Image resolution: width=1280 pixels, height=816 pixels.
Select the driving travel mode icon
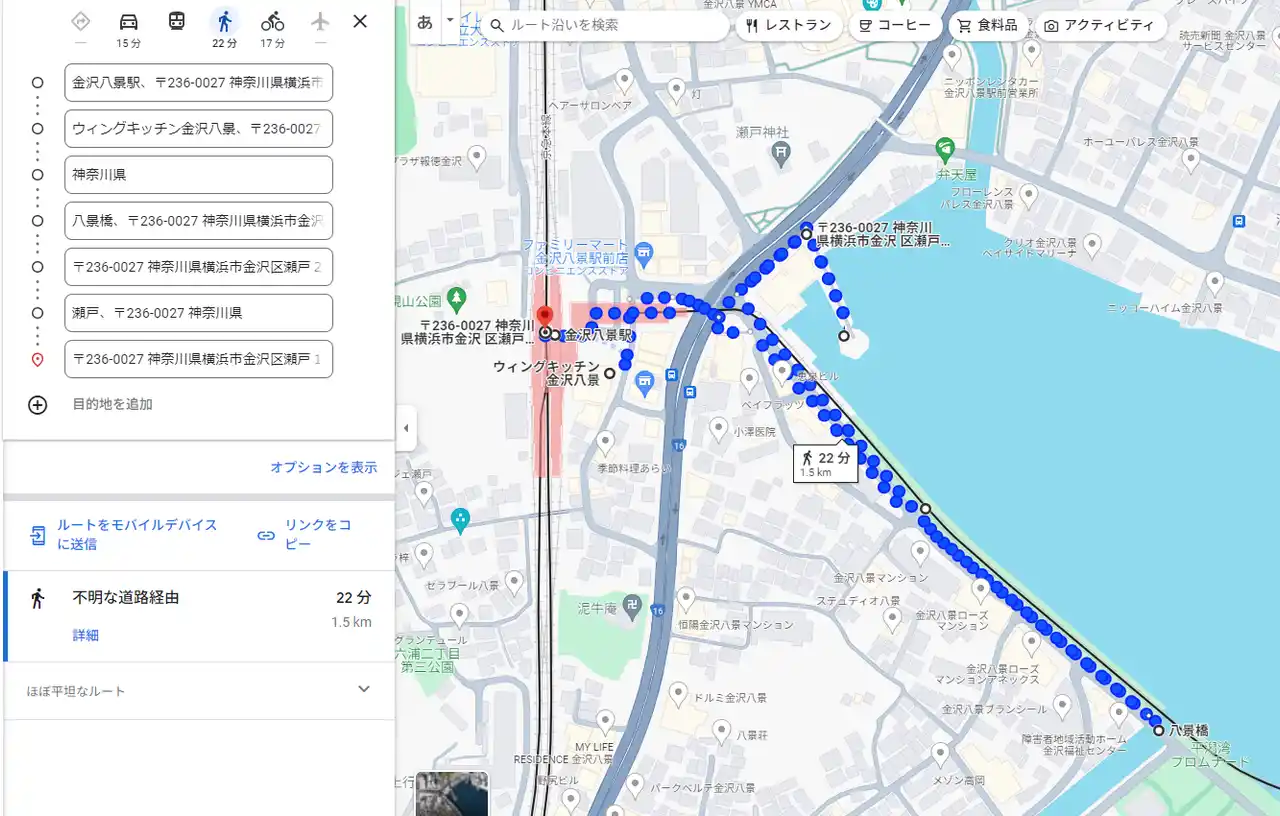click(x=128, y=22)
